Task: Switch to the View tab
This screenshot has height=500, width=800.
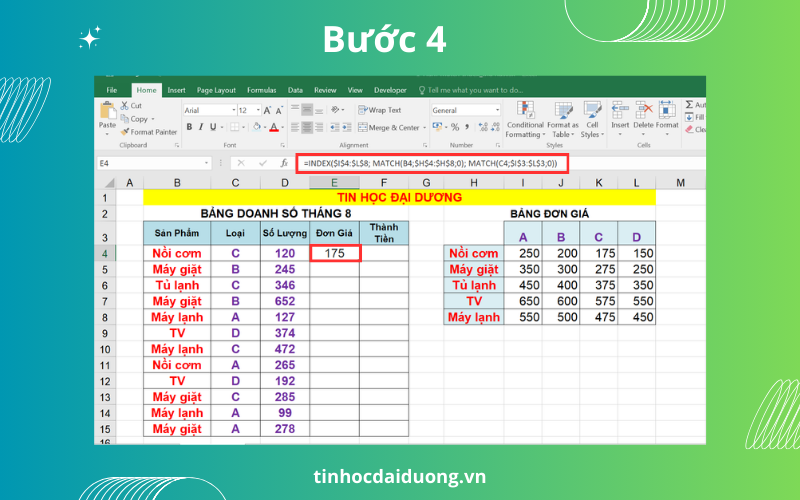Action: pos(355,90)
